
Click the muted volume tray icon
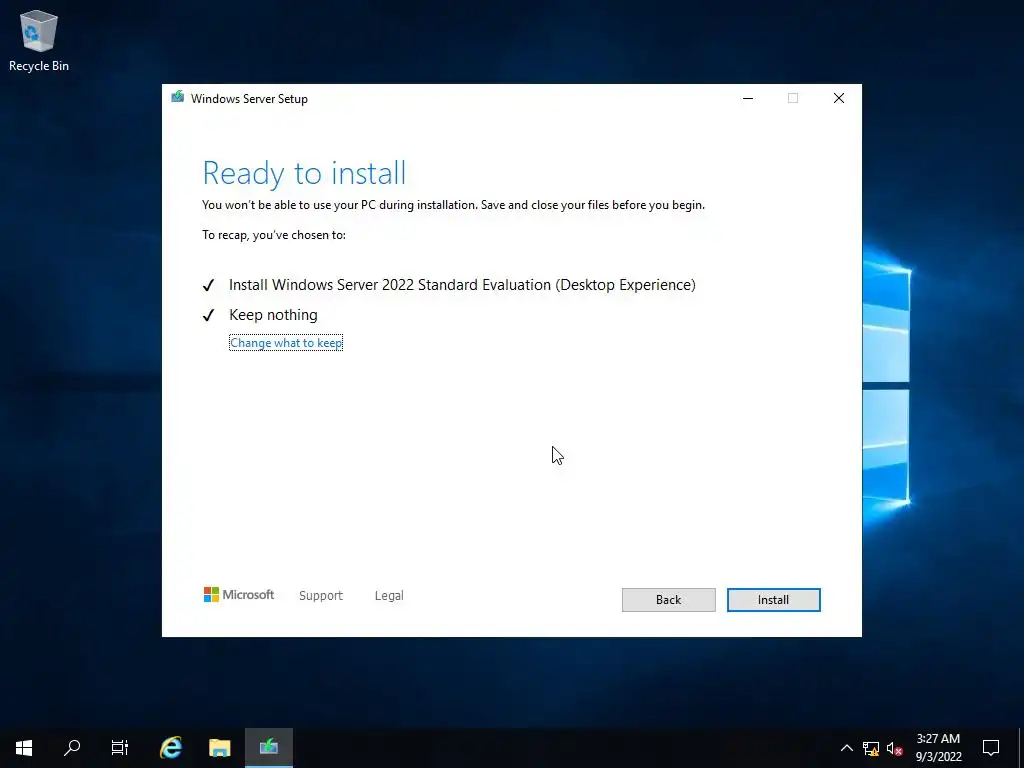coord(894,748)
